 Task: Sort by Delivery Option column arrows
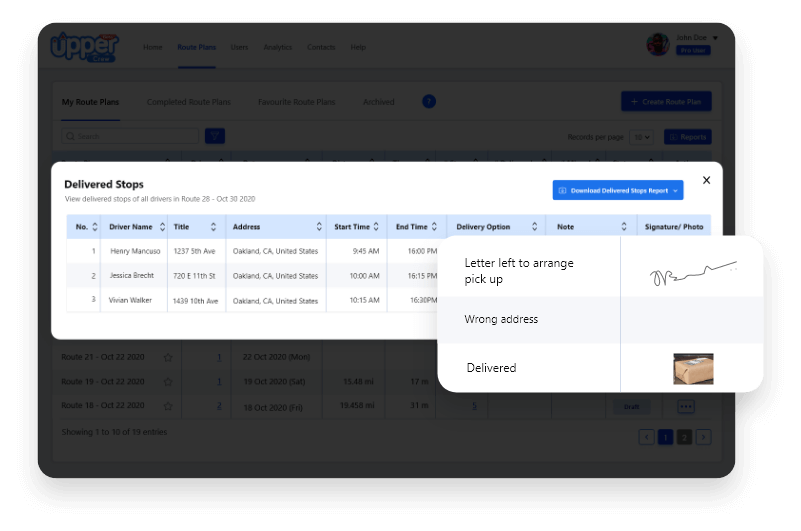click(535, 226)
